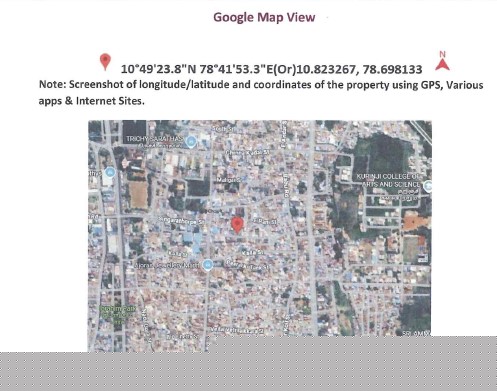Click the coordinates text 10°49'23.8"N 78°41'53.3"E
The width and height of the screenshot is (497, 391).
click(197, 69)
